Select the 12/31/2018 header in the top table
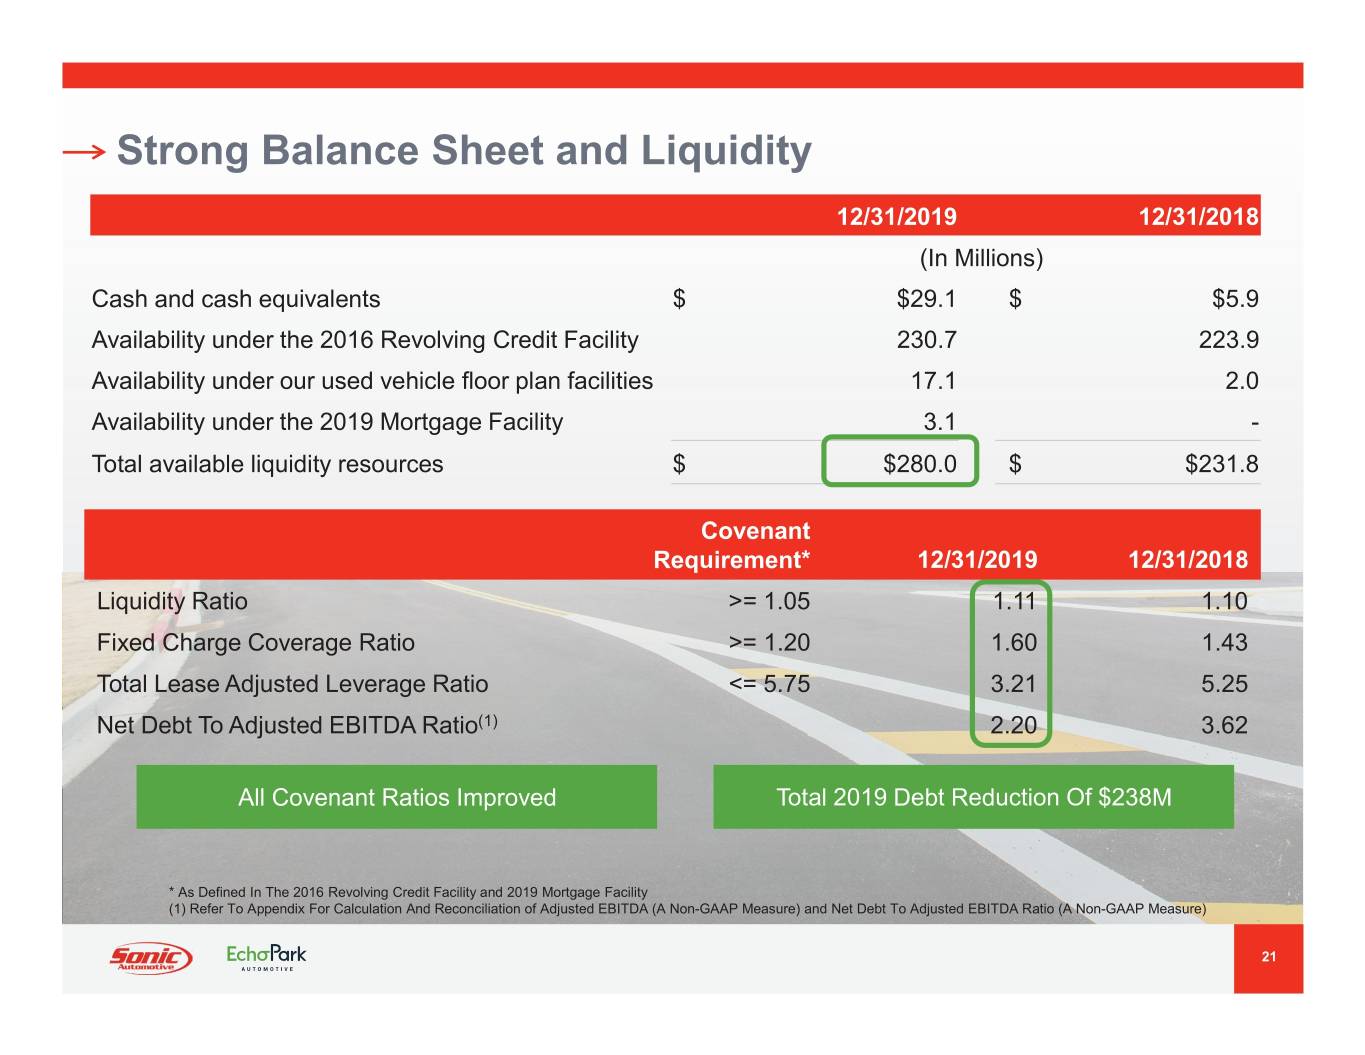Image resolution: width=1365 pixels, height=1055 pixels. click(x=1198, y=217)
